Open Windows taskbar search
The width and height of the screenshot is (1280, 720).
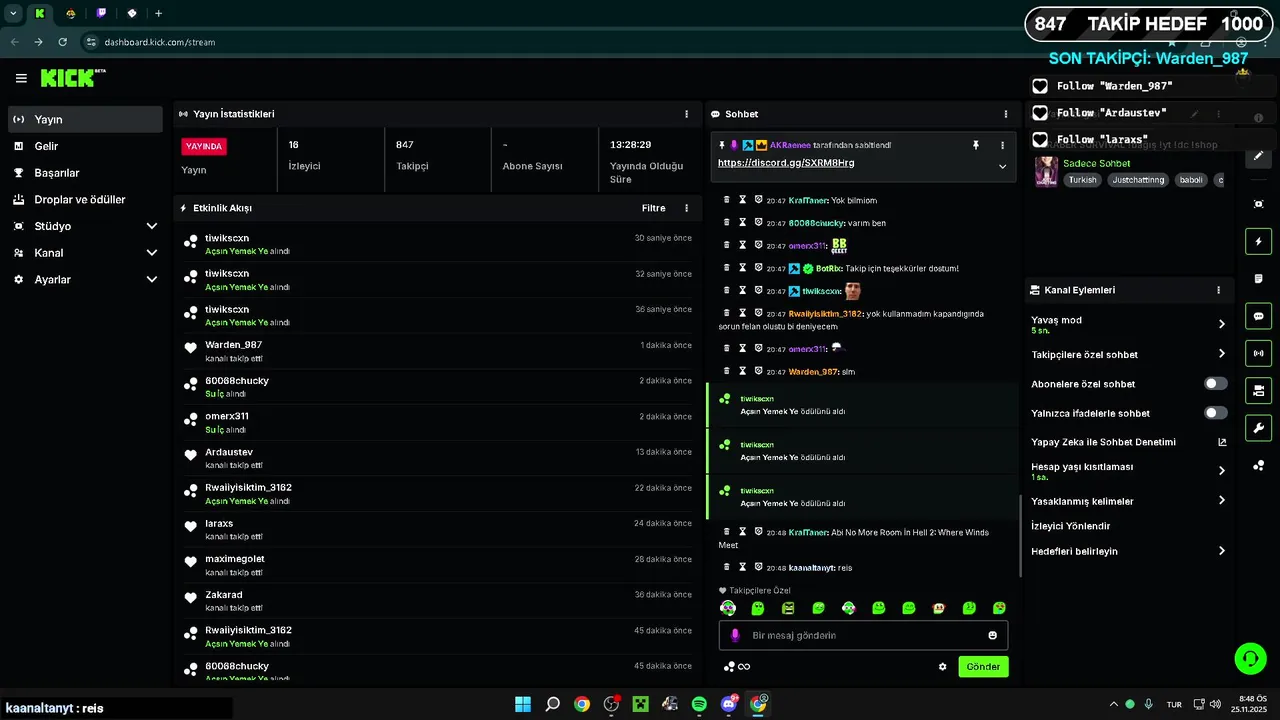pos(552,704)
